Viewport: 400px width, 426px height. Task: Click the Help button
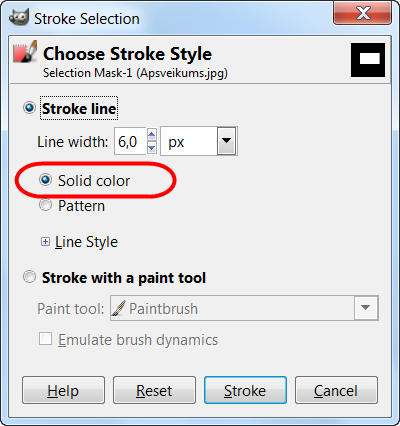63,390
